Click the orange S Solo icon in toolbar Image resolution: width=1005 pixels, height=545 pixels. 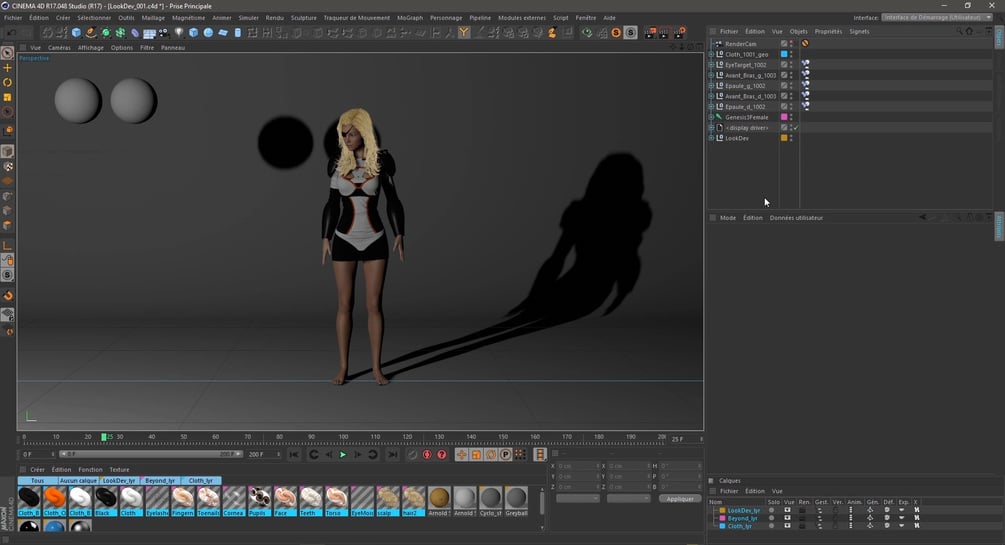point(616,32)
